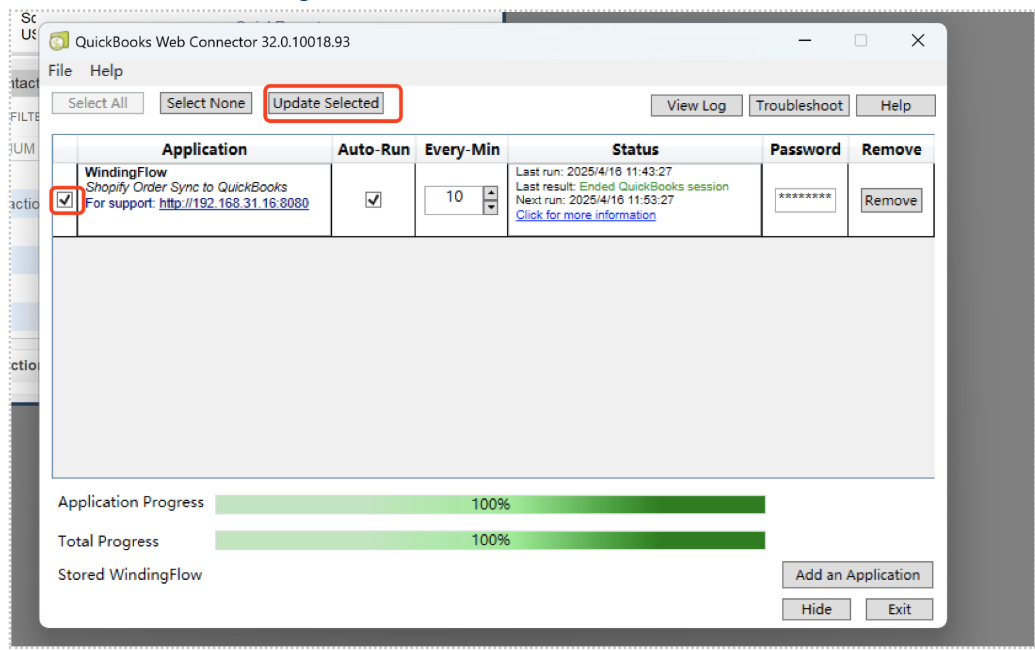Viewport: 1035px width, 650px height.
Task: Open the support link http://192.168.31.16:8080
Action: pyautogui.click(x=234, y=203)
